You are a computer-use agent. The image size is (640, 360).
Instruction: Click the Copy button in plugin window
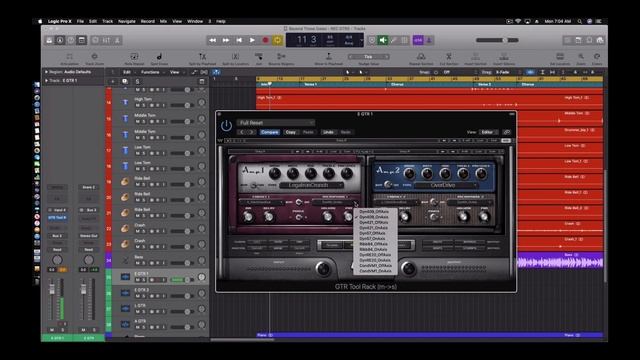coord(291,132)
